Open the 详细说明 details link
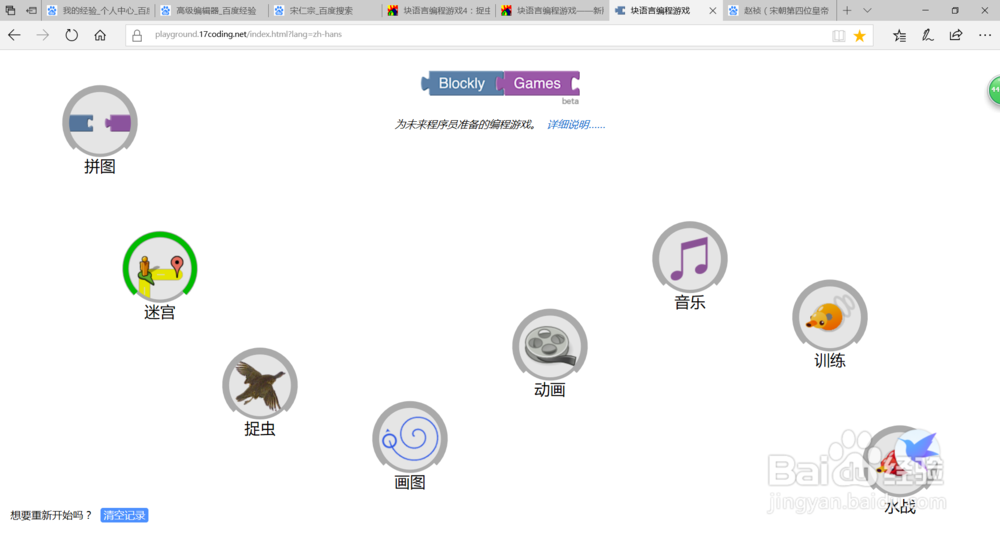This screenshot has width=1000, height=536. [x=576, y=124]
